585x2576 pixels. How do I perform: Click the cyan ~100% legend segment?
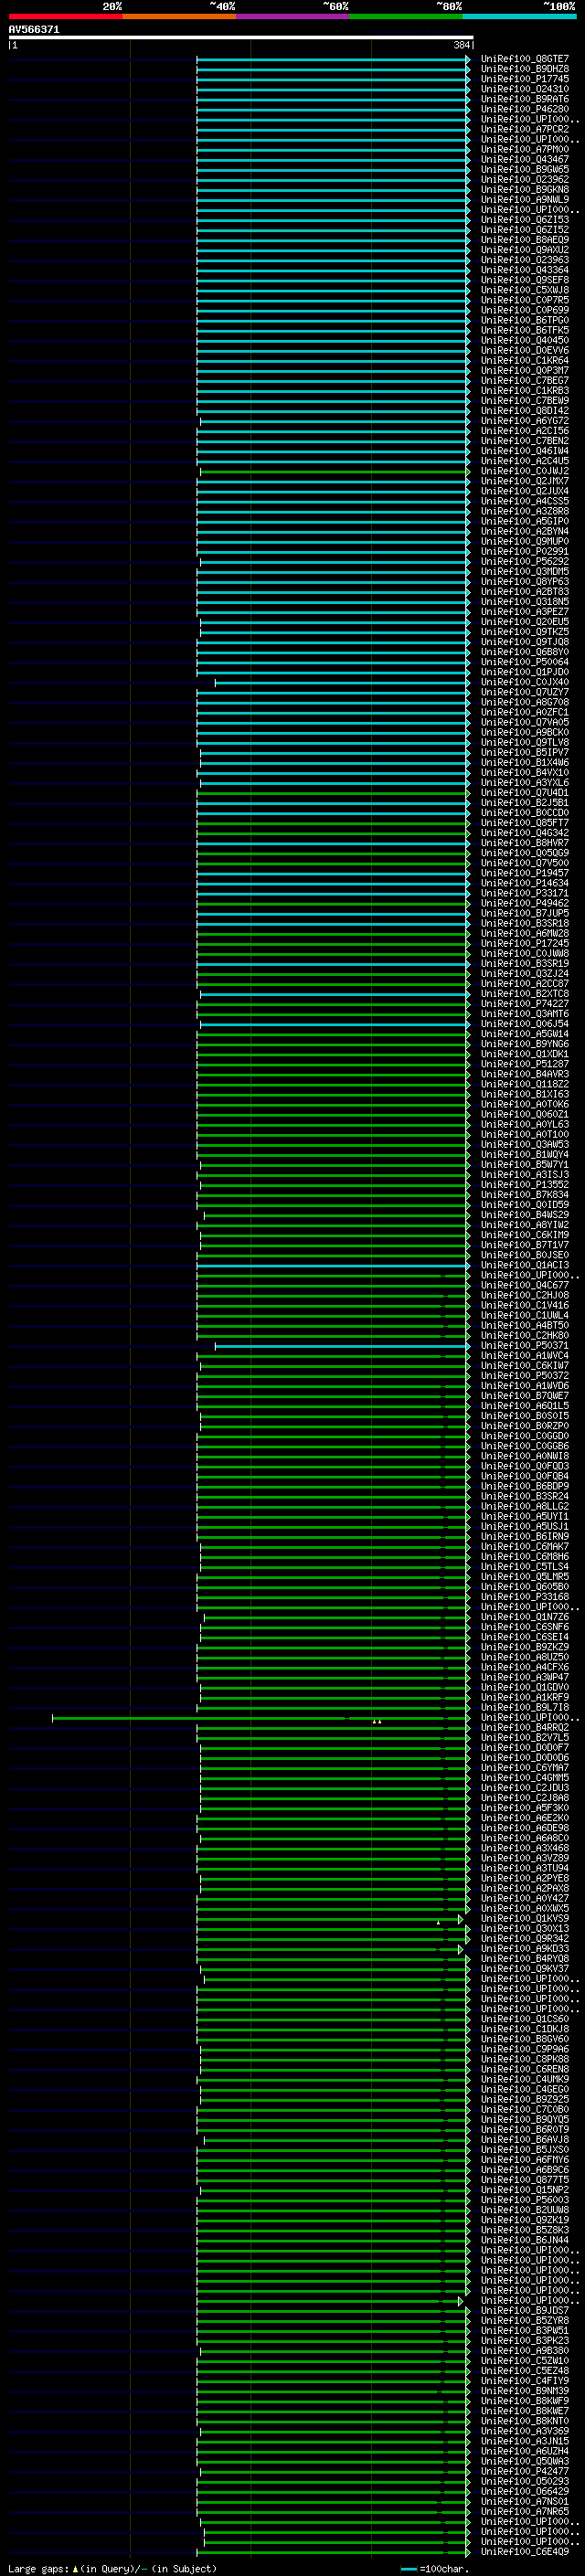[x=519, y=17]
